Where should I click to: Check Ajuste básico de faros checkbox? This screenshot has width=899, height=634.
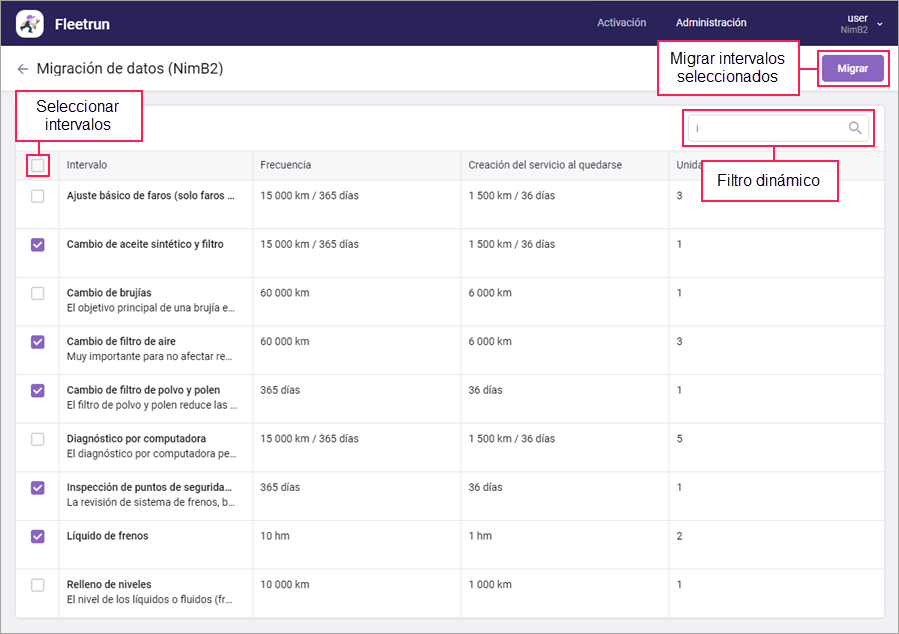[38, 196]
